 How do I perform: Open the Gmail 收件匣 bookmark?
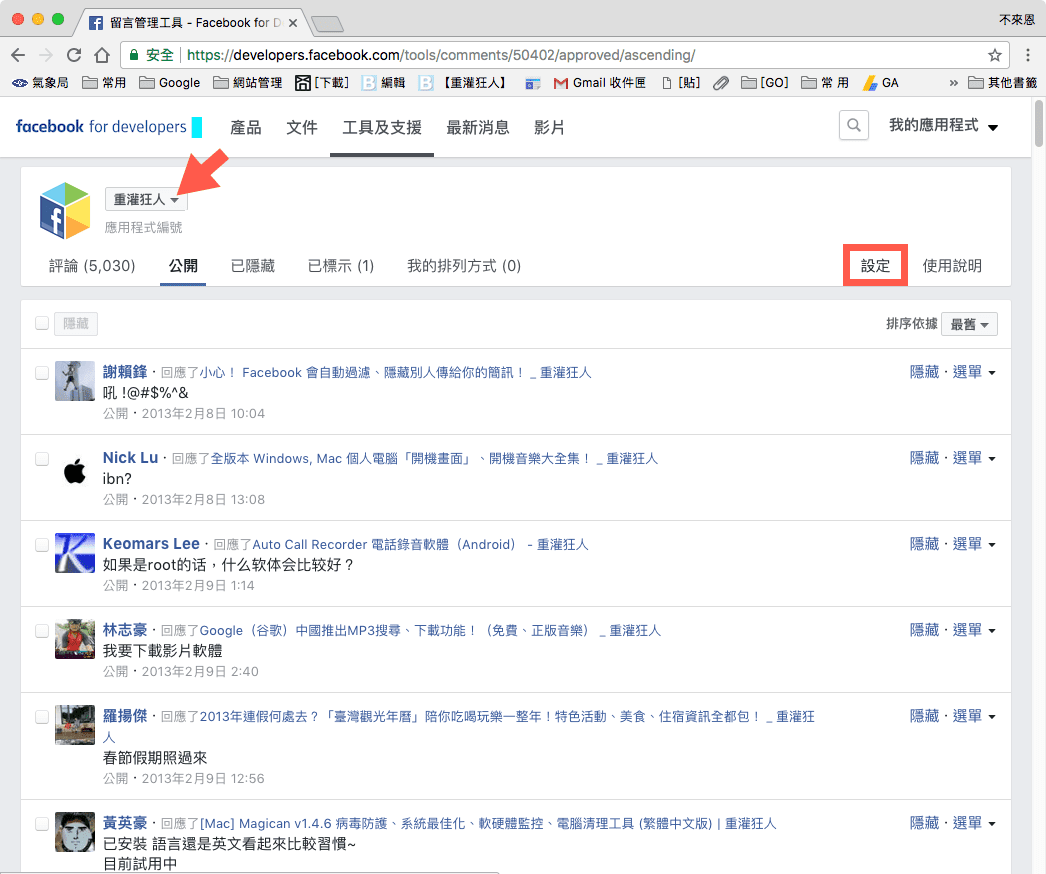pos(600,83)
